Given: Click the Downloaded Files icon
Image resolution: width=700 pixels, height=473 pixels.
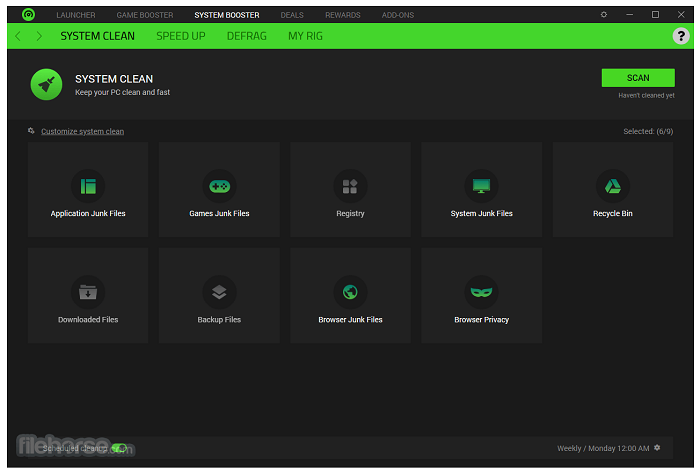Looking at the screenshot, I should [88, 292].
